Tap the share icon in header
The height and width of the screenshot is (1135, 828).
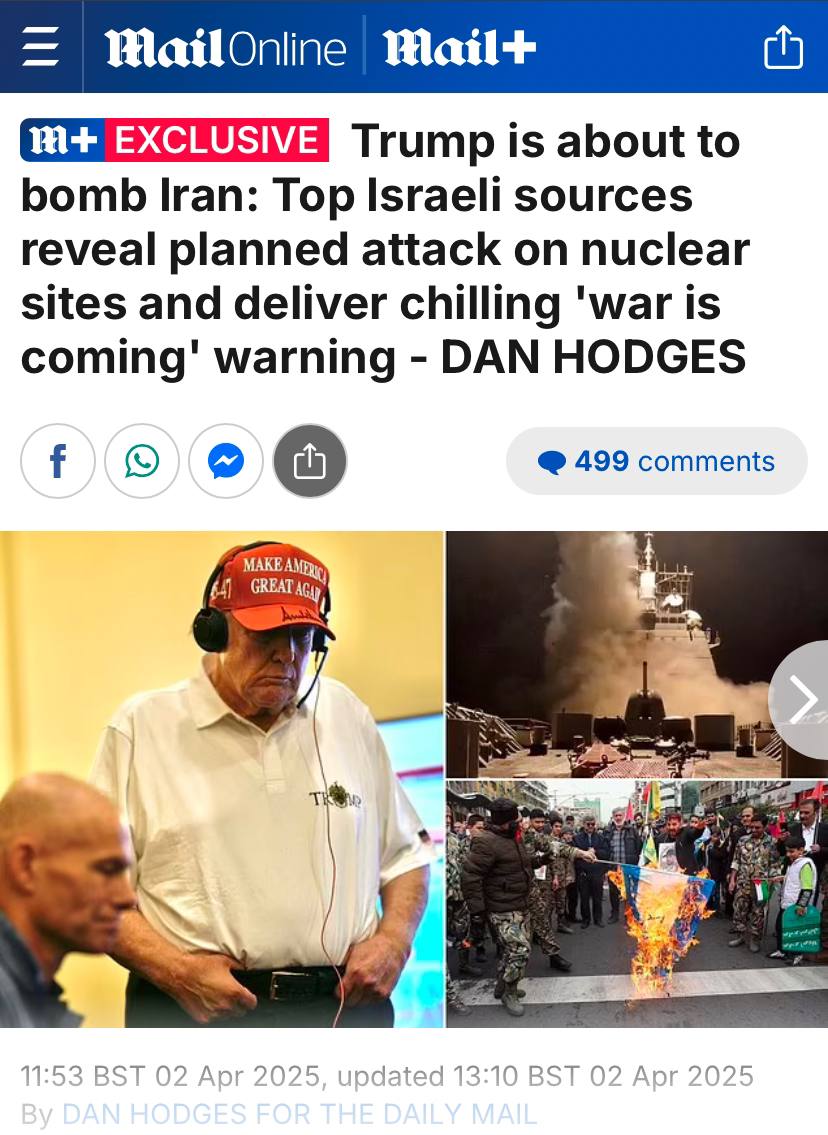pyautogui.click(x=784, y=47)
